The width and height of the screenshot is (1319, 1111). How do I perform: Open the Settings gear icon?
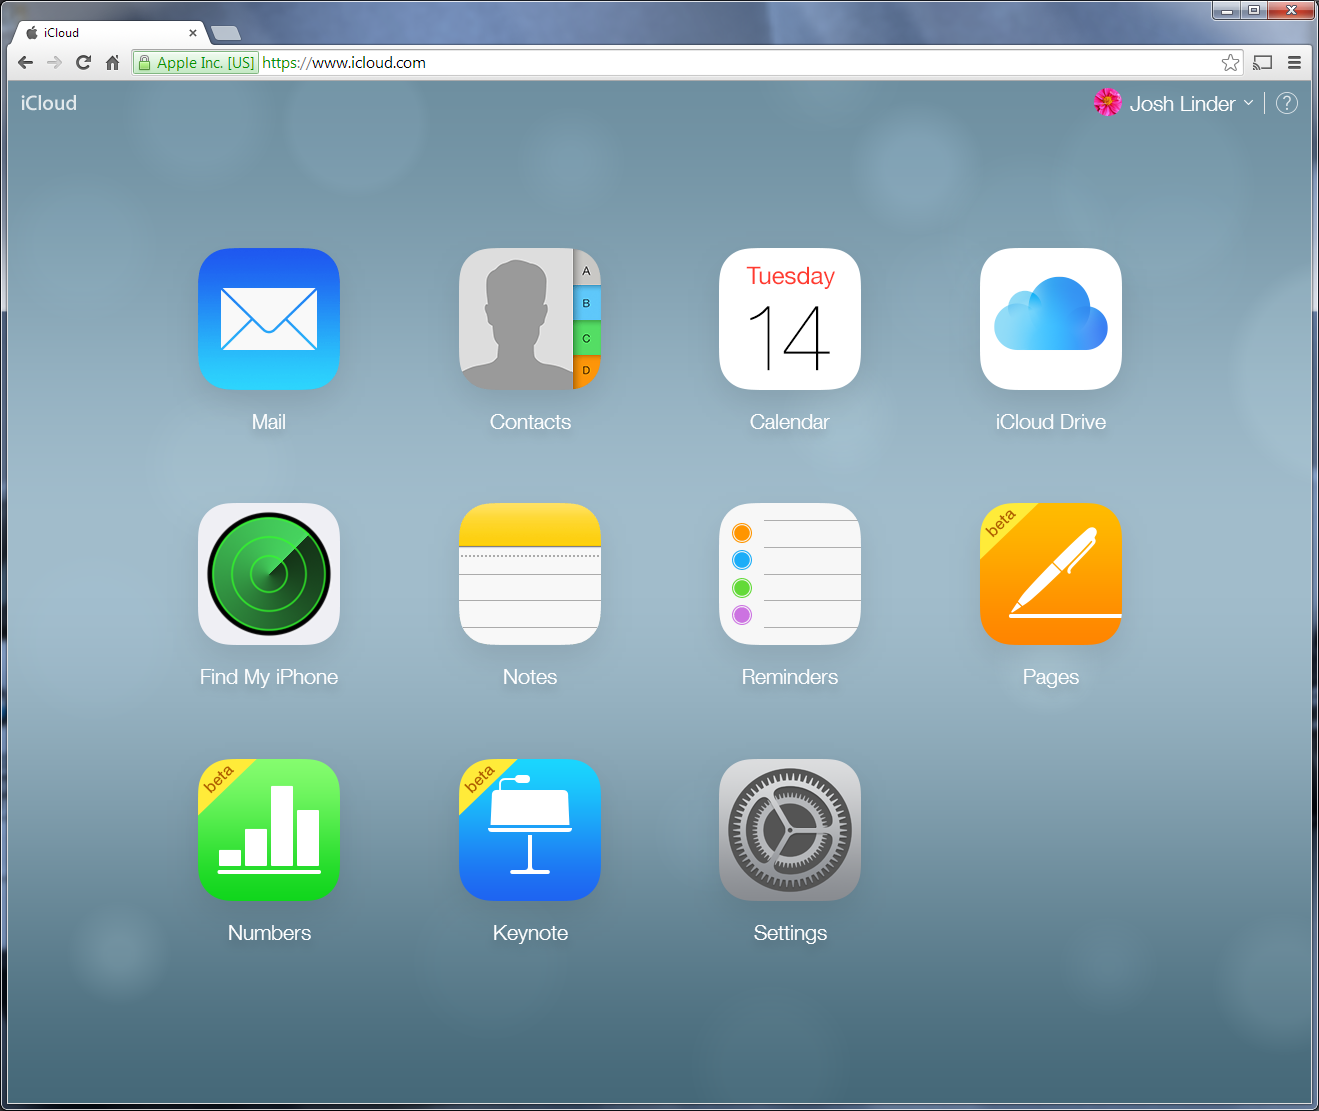click(x=790, y=830)
